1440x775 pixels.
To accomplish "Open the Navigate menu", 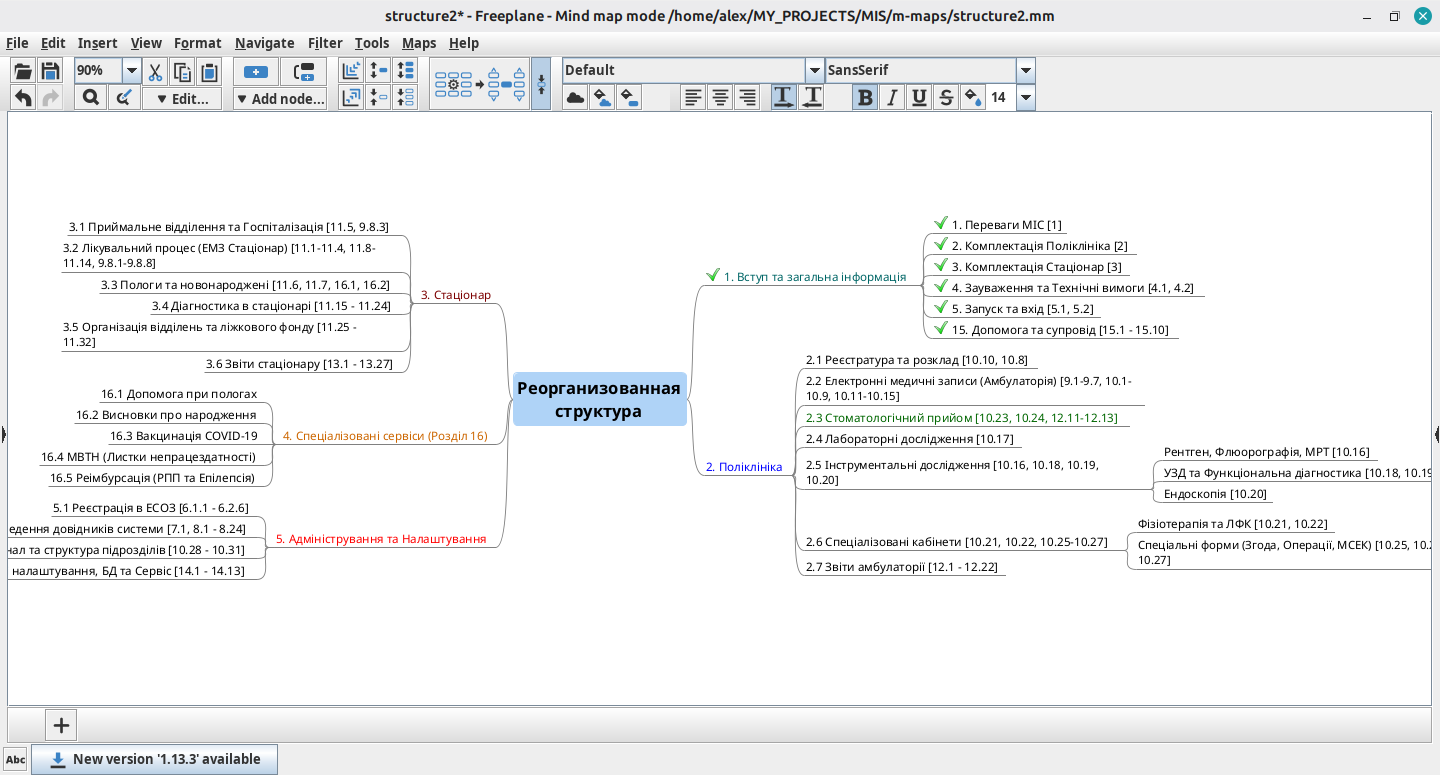I will tap(265, 43).
